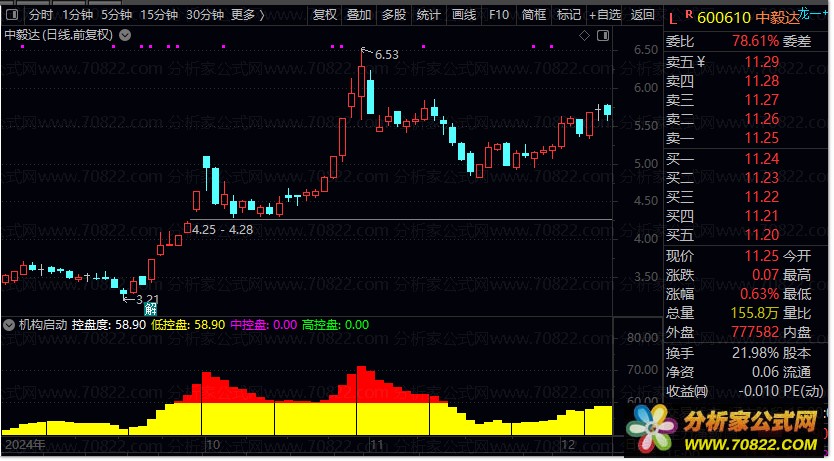
Task: Open the F10 company info
Action: 499,15
